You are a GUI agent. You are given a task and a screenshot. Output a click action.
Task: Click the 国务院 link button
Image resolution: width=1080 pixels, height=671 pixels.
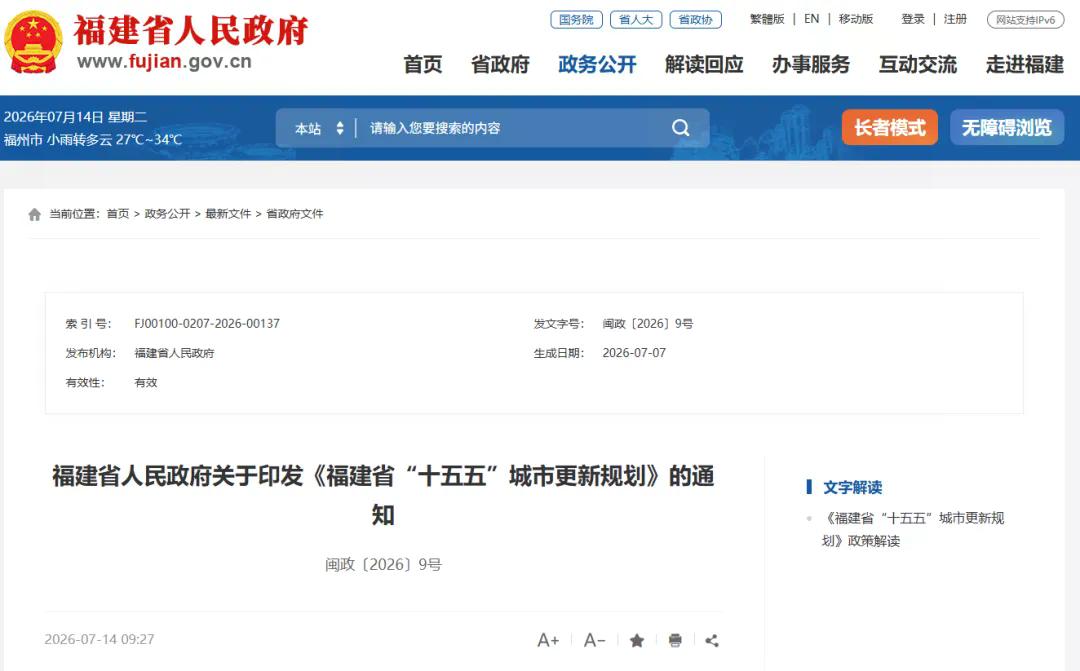tap(577, 19)
